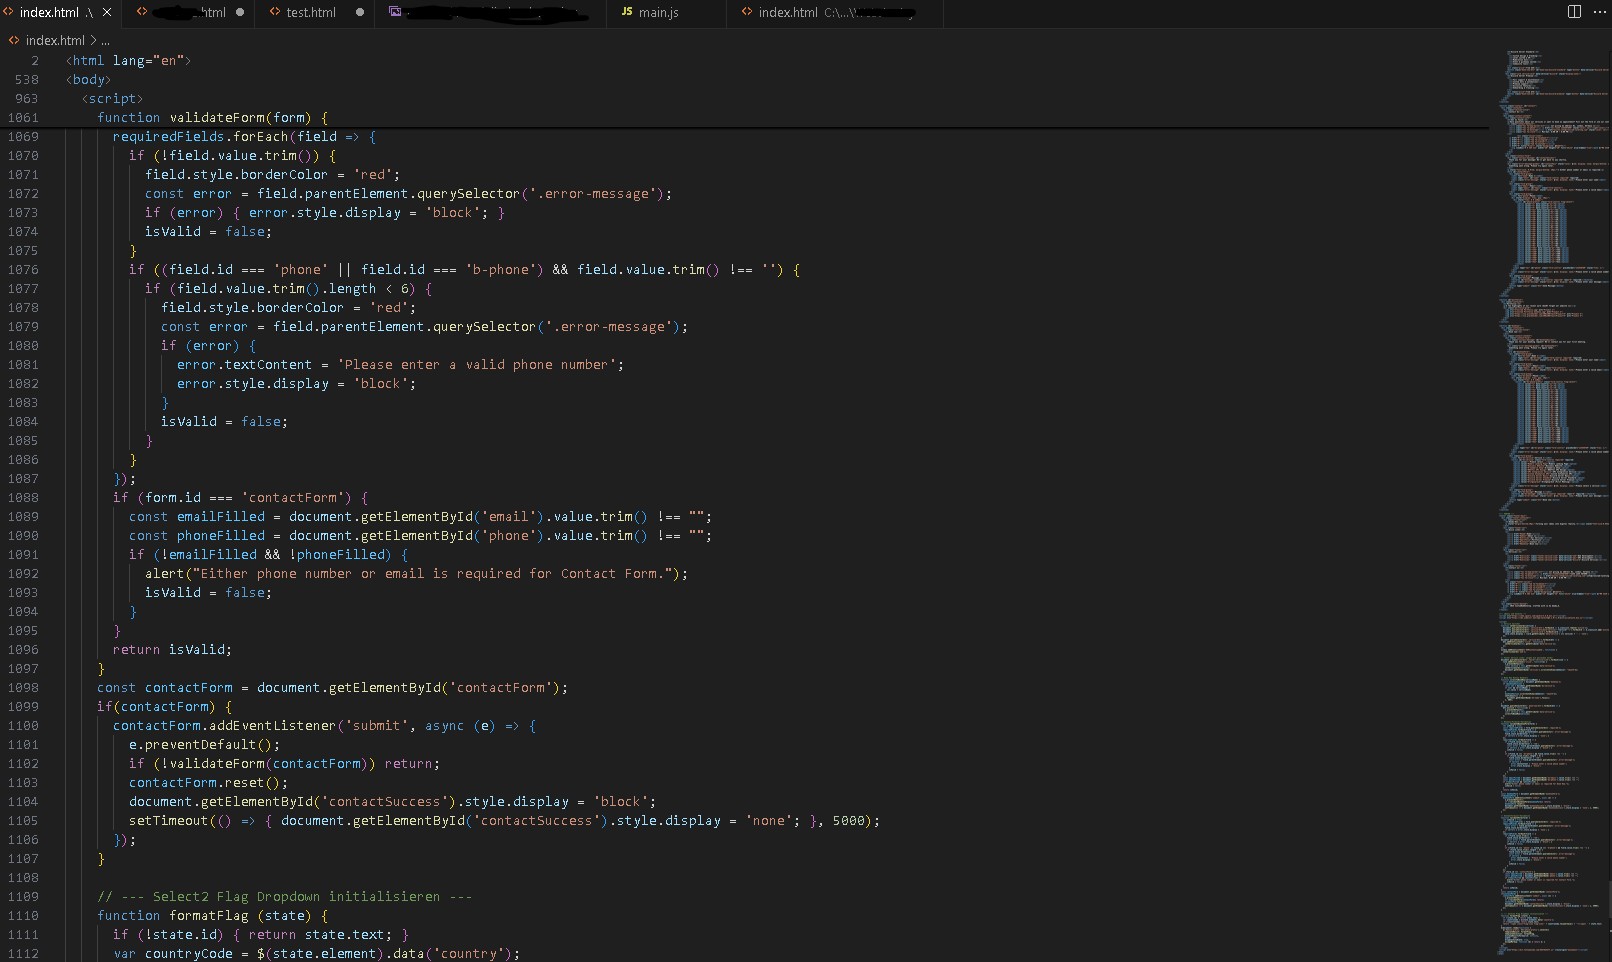Click line number 1088 in the gutter
Image resolution: width=1612 pixels, height=962 pixels.
pos(23,497)
